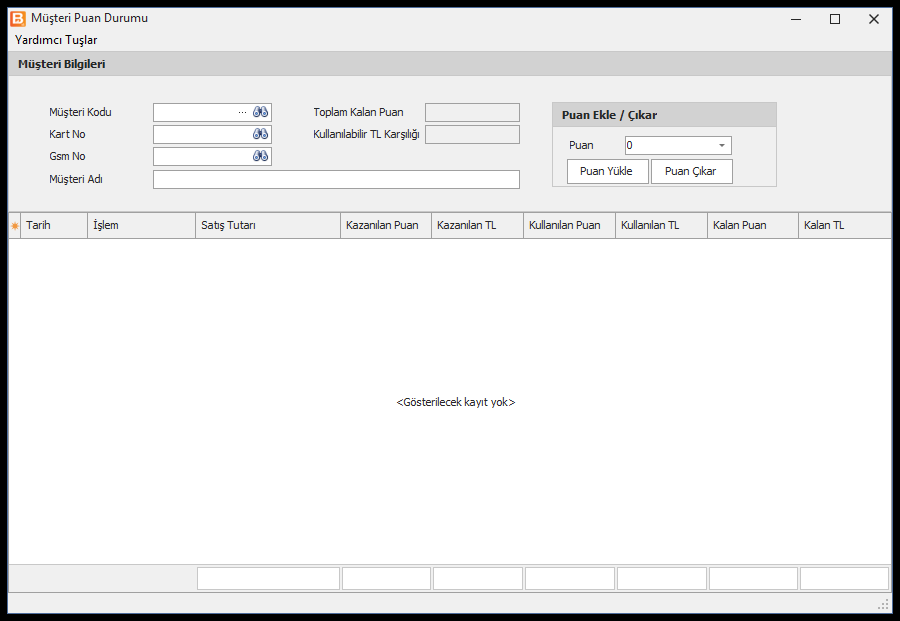Click the binoculars search icon for Kart No
This screenshot has height=621, width=900.
pos(261,134)
